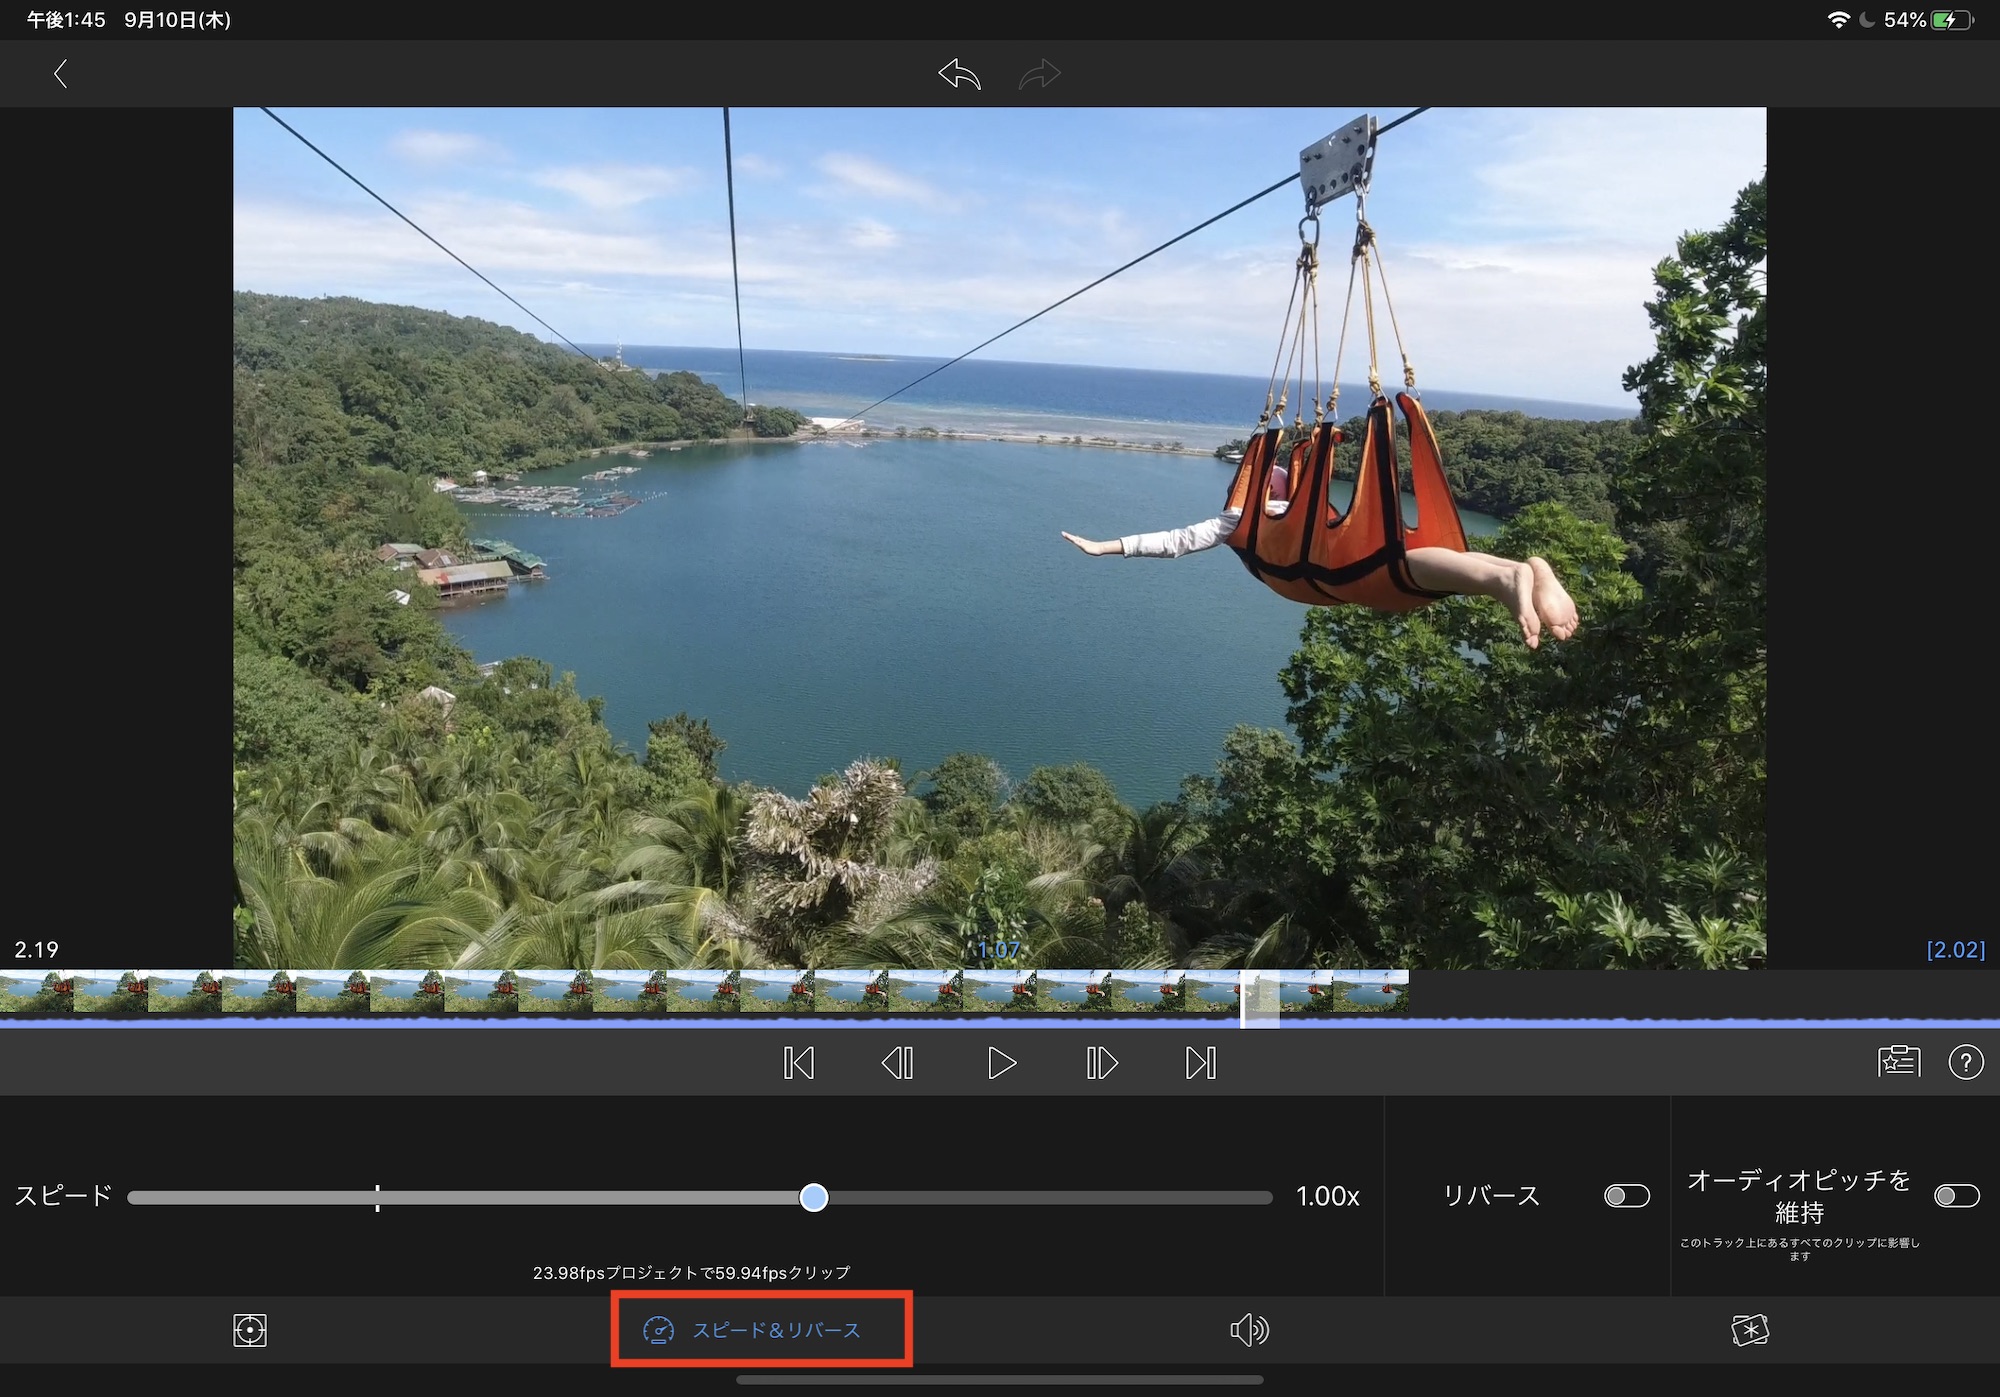Viewport: 2000px width, 1397px height.
Task: Open the help question mark
Action: pyautogui.click(x=1965, y=1062)
